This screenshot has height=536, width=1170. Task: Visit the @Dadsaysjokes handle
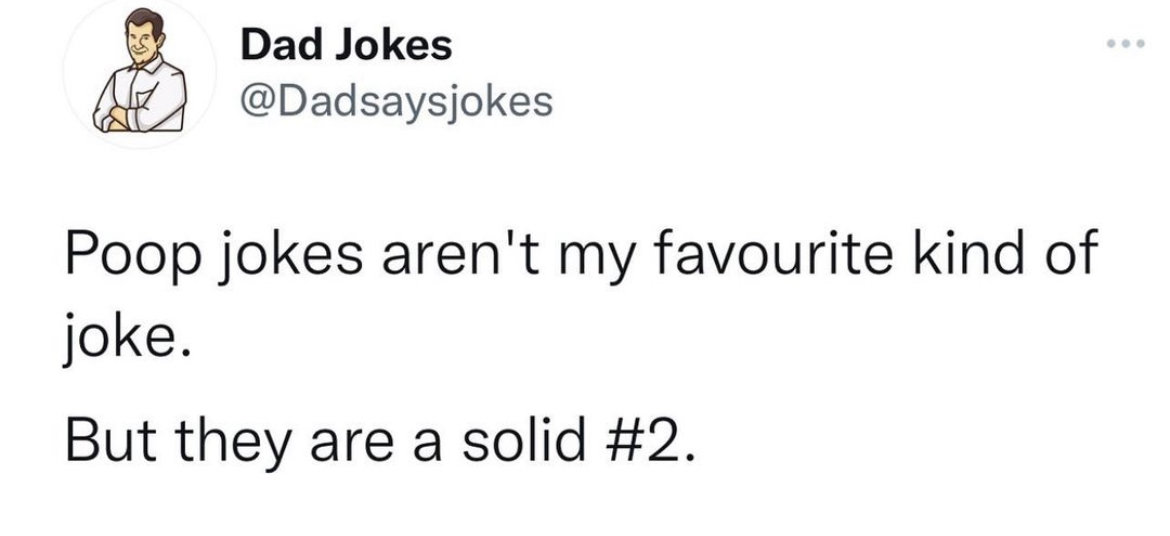(396, 103)
